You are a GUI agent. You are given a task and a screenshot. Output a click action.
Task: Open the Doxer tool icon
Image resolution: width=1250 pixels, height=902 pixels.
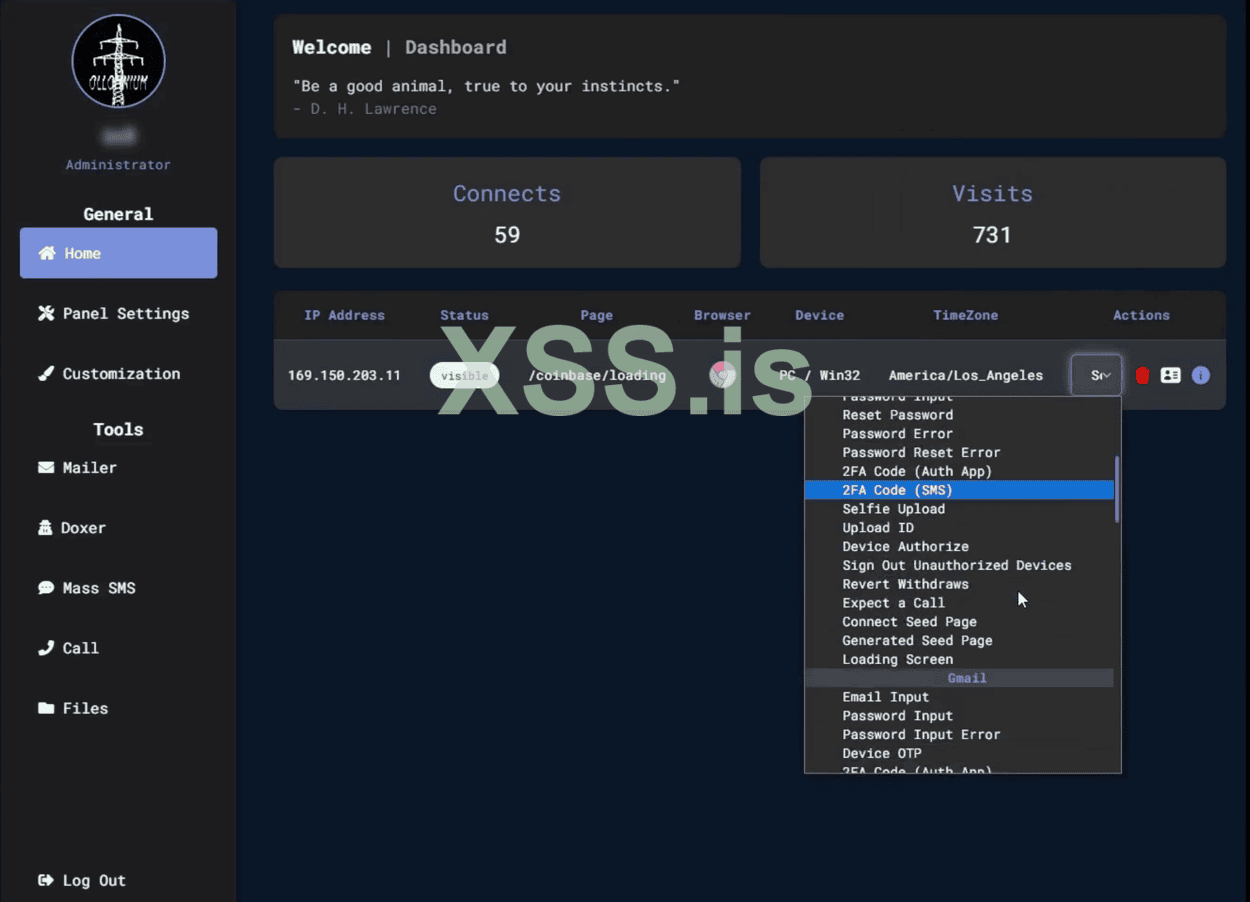point(46,527)
